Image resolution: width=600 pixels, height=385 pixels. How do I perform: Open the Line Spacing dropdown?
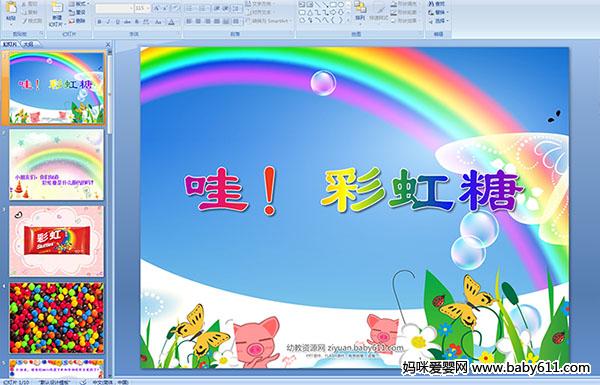237,8
